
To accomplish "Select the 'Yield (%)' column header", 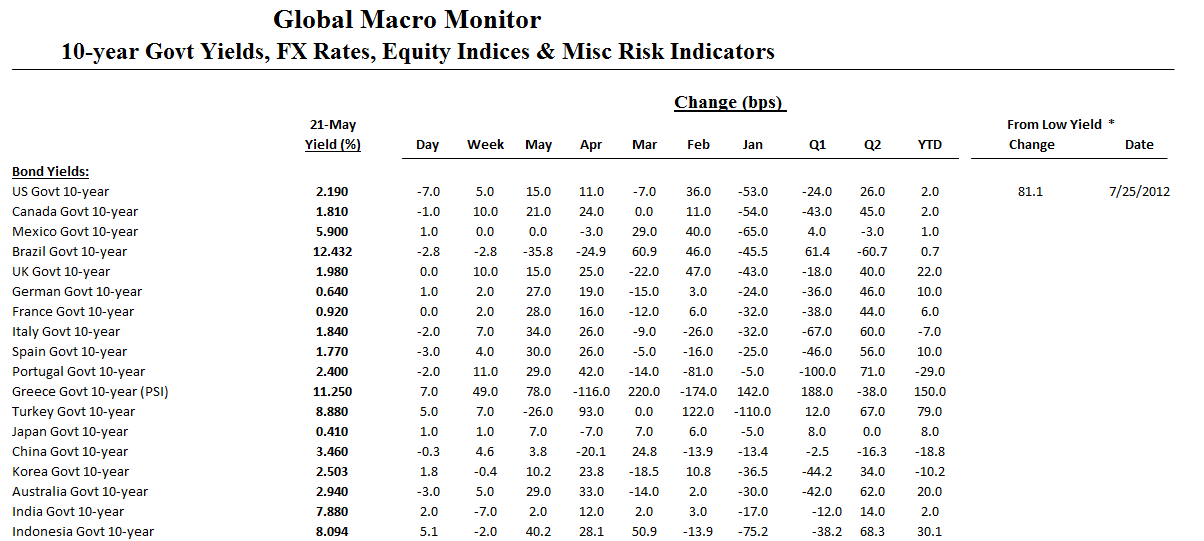I will click(333, 144).
